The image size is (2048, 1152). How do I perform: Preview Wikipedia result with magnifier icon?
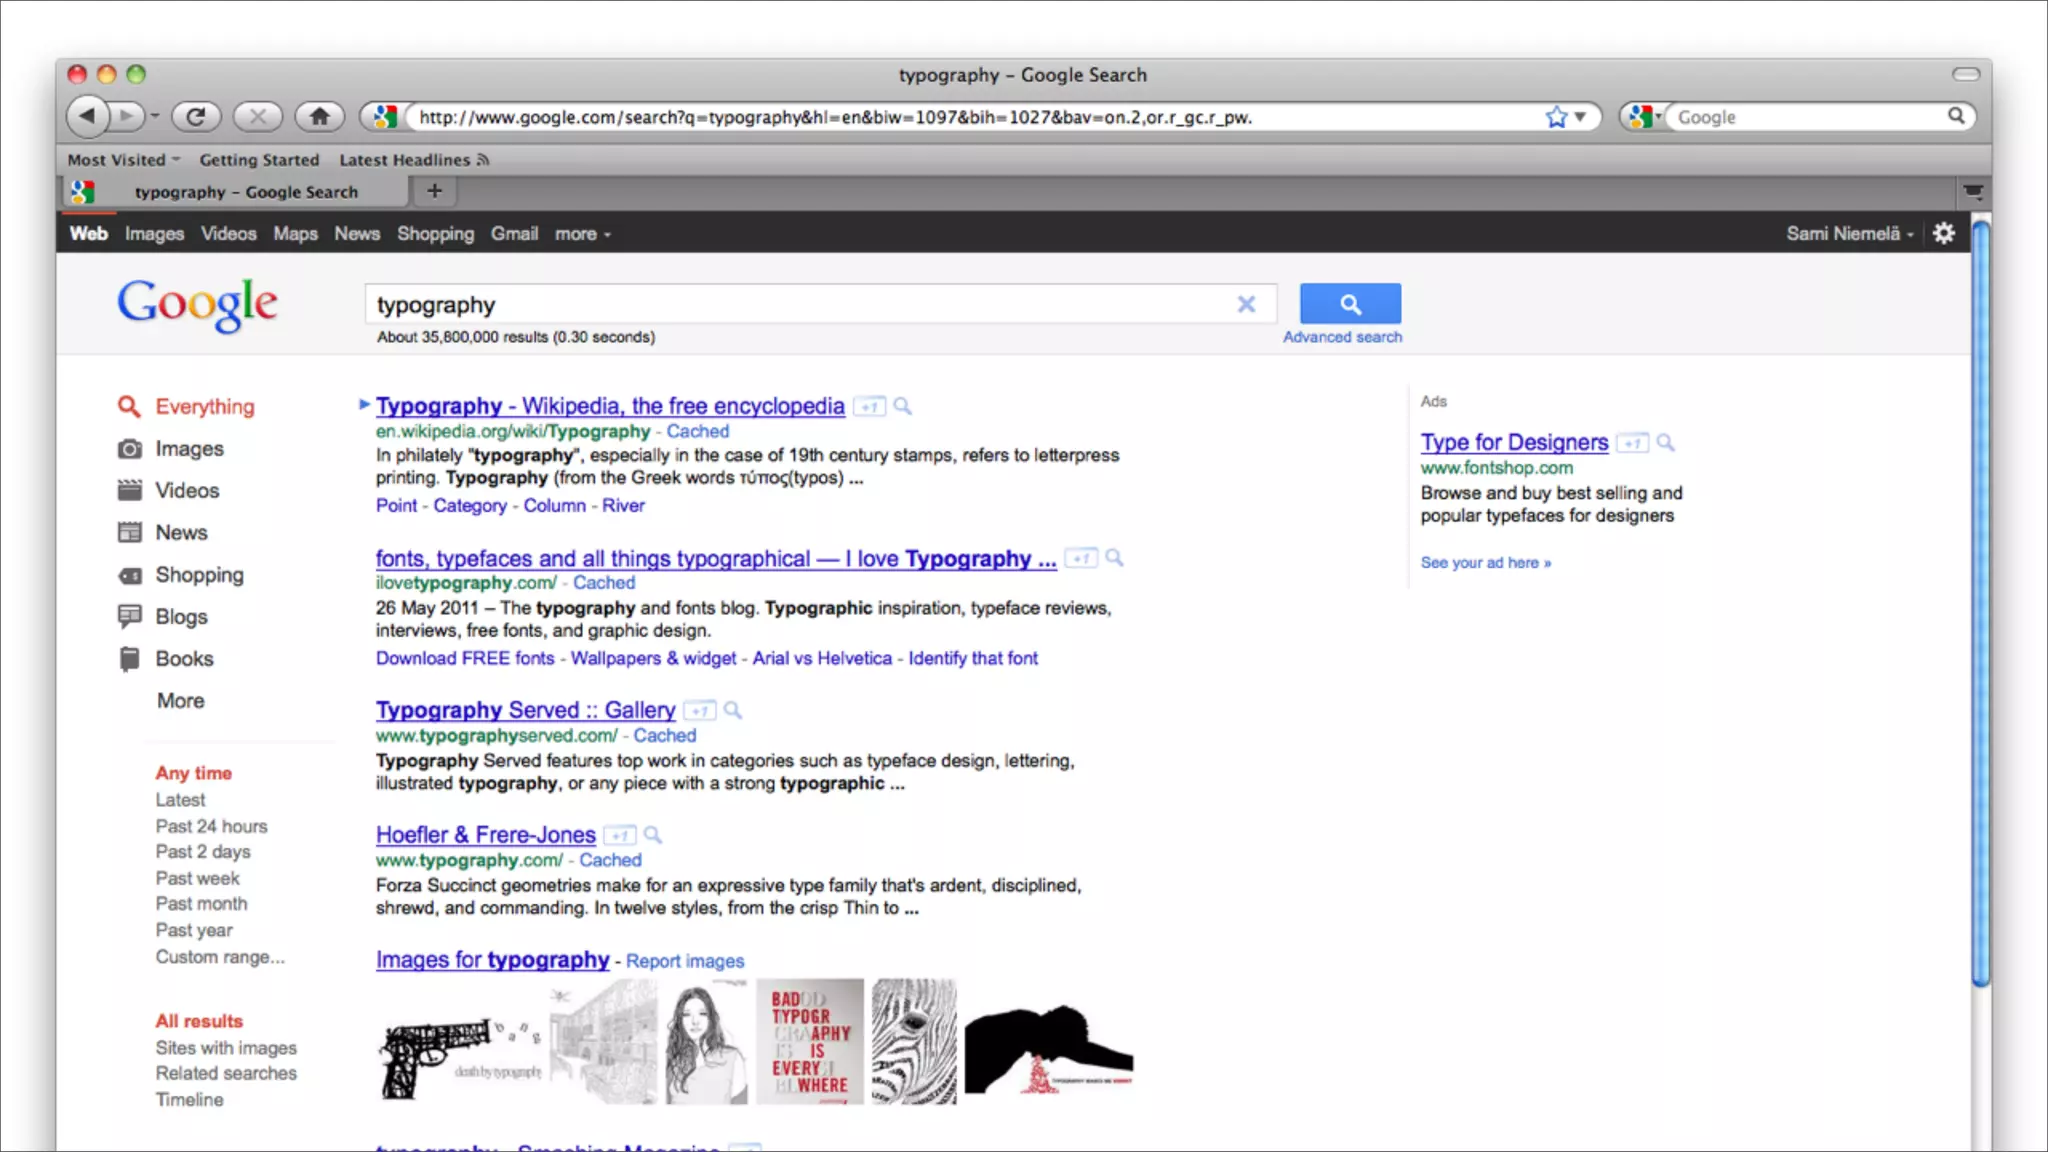coord(902,406)
